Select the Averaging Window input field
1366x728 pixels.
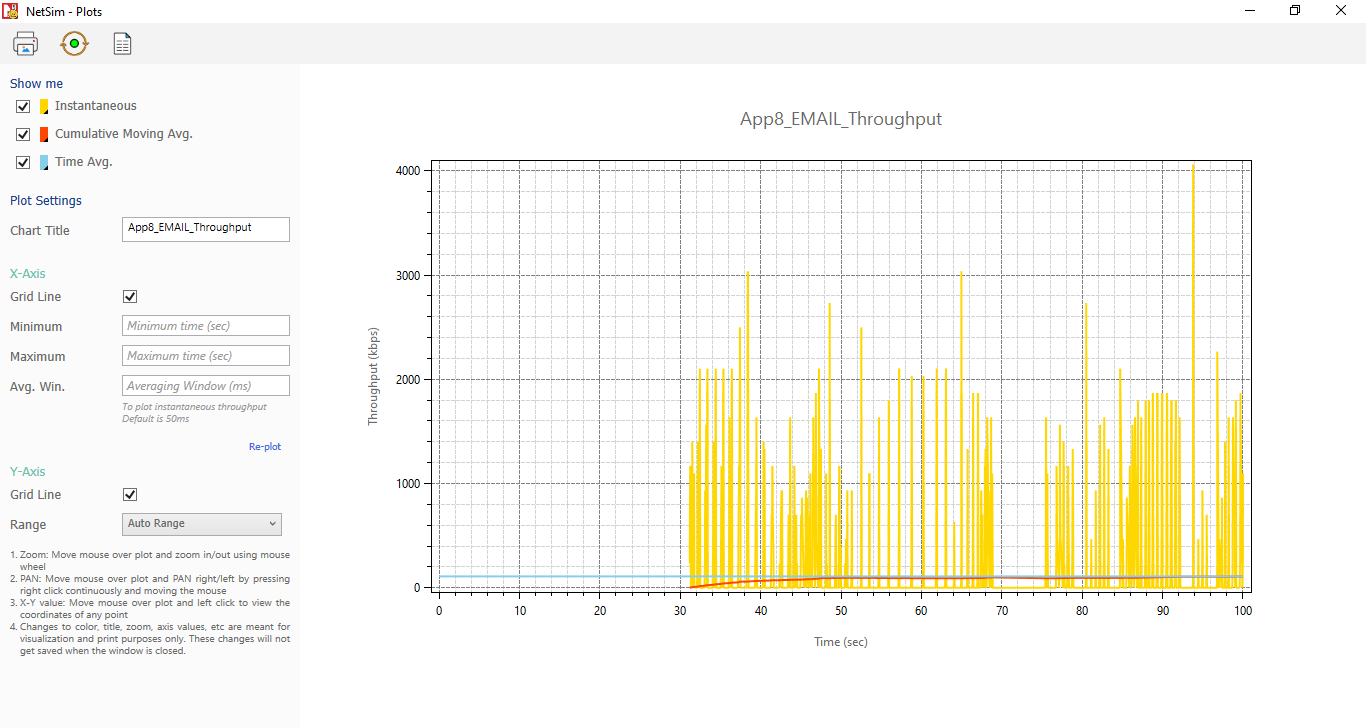(205, 386)
